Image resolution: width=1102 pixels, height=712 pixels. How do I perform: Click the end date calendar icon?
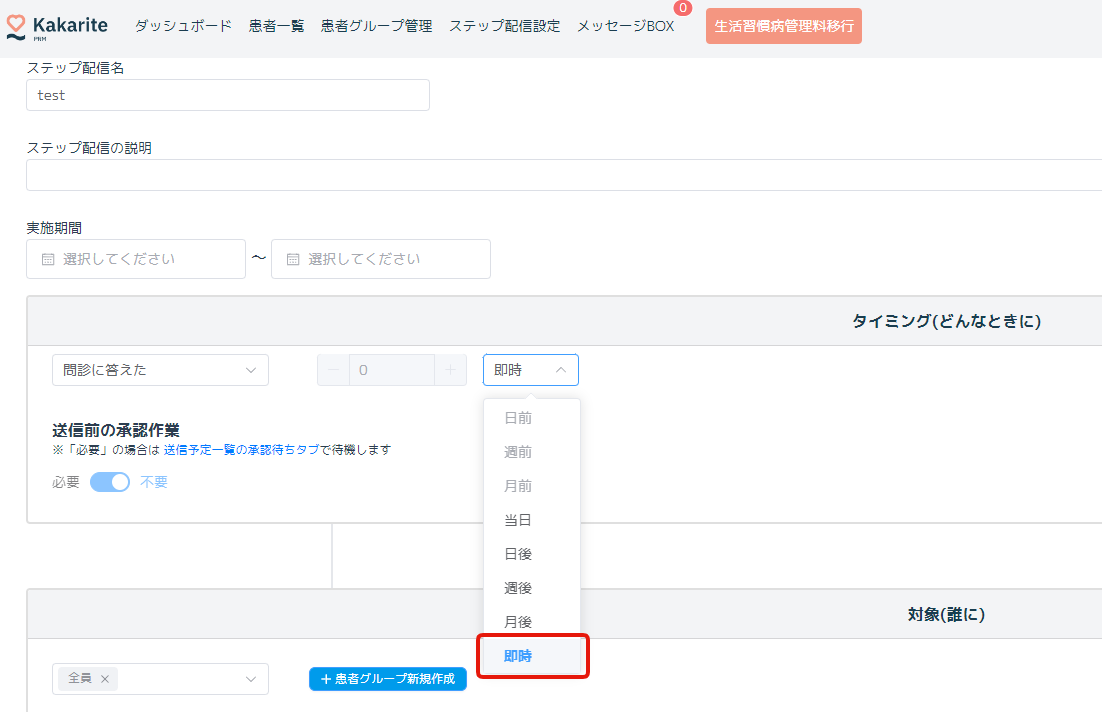click(293, 259)
